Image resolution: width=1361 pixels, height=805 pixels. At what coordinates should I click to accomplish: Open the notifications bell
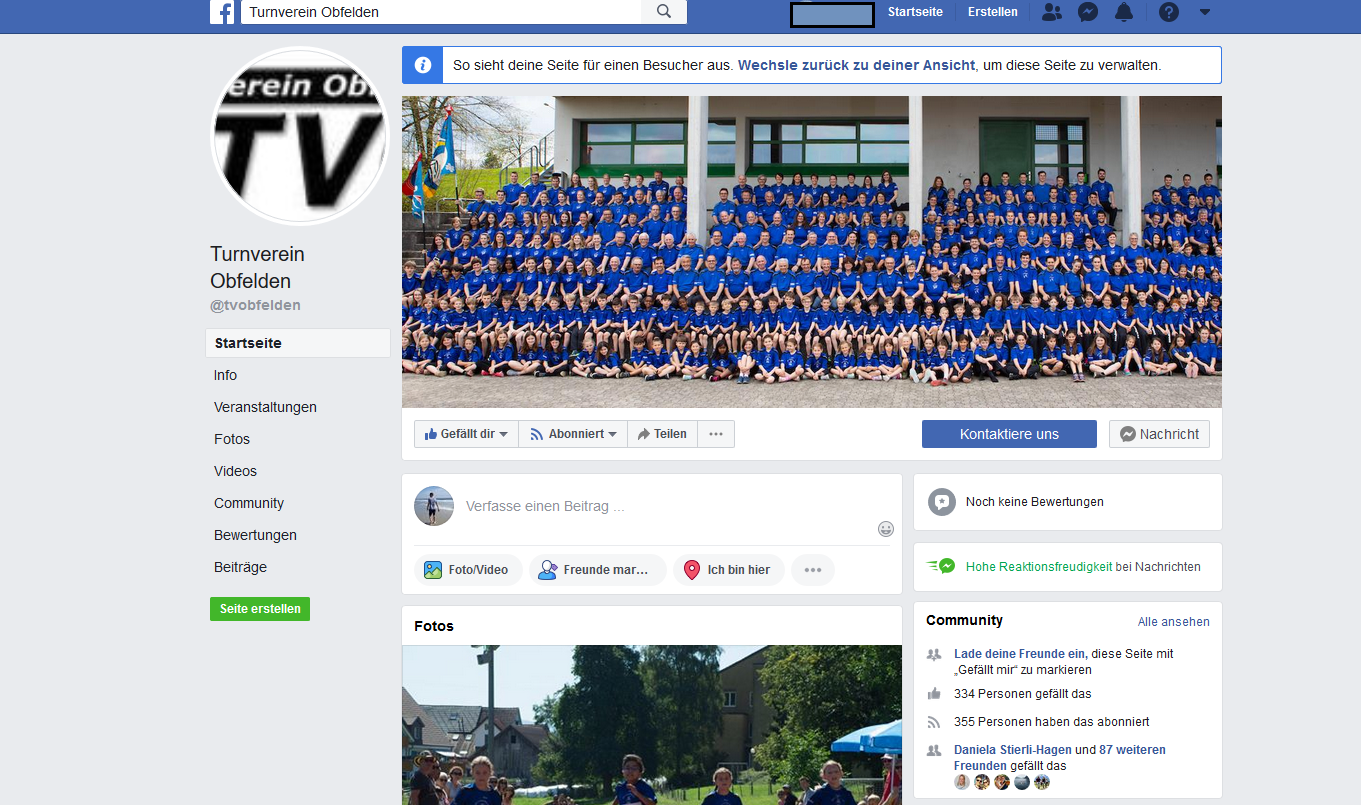click(1124, 12)
